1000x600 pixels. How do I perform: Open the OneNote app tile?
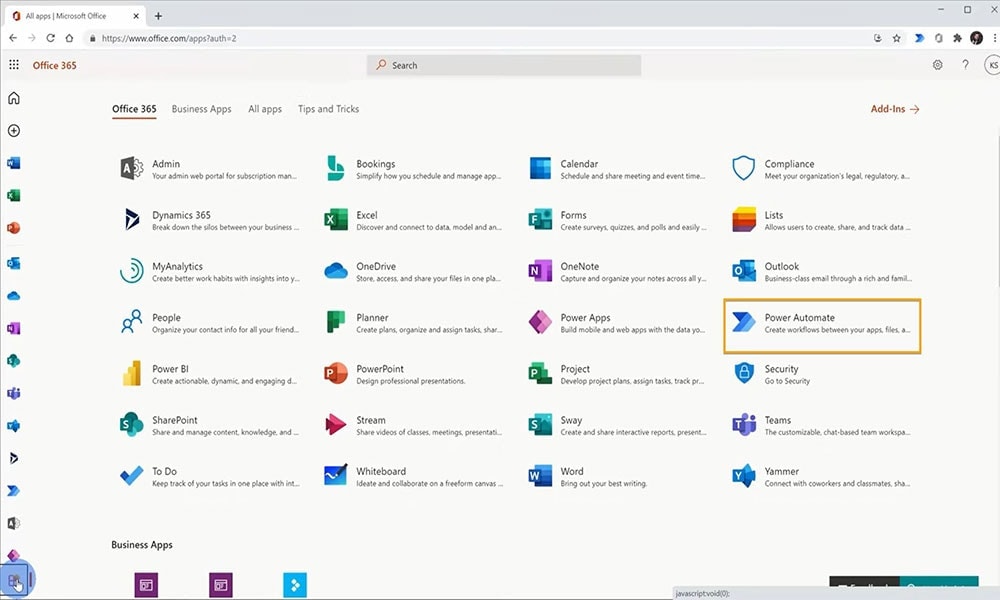click(x=617, y=272)
